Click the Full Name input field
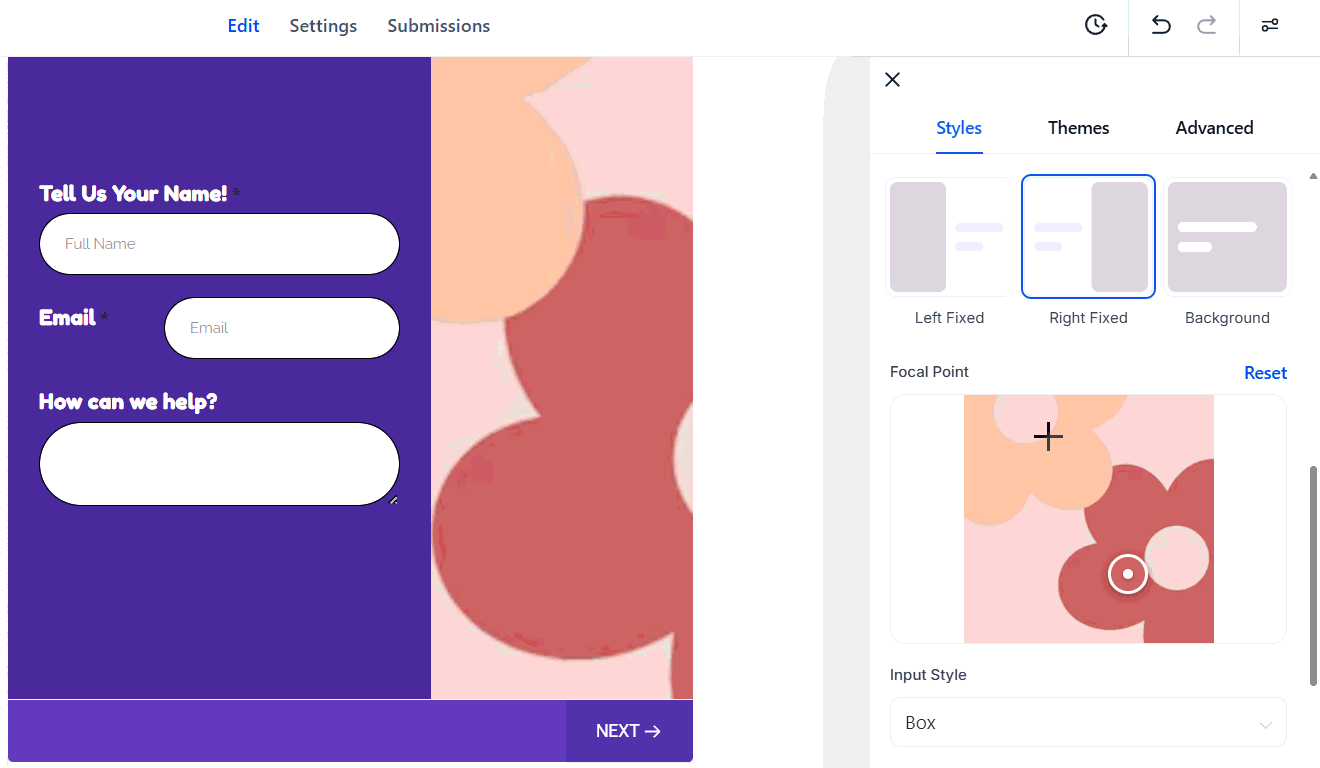 tap(219, 244)
